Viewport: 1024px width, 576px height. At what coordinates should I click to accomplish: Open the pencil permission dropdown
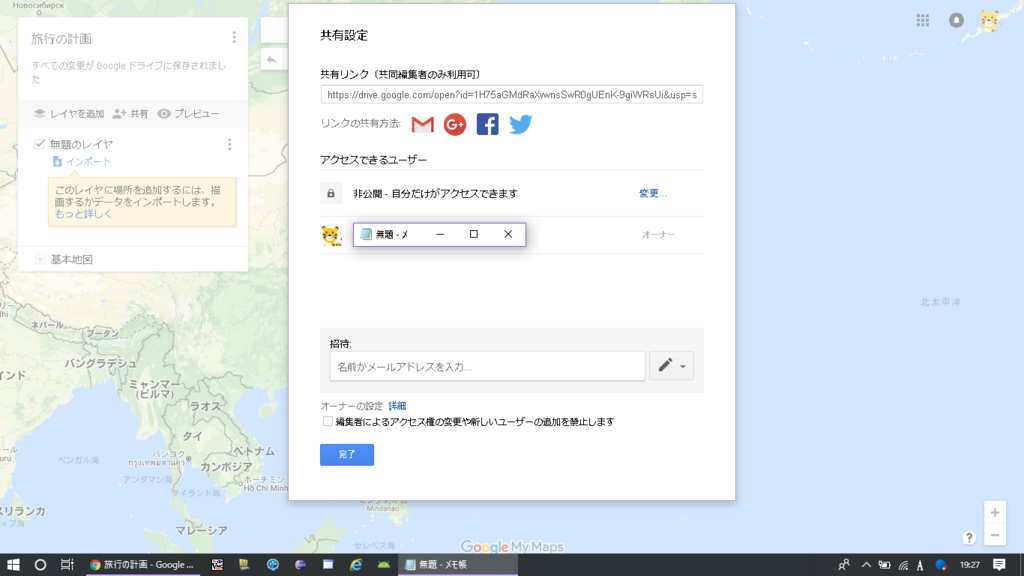[671, 365]
